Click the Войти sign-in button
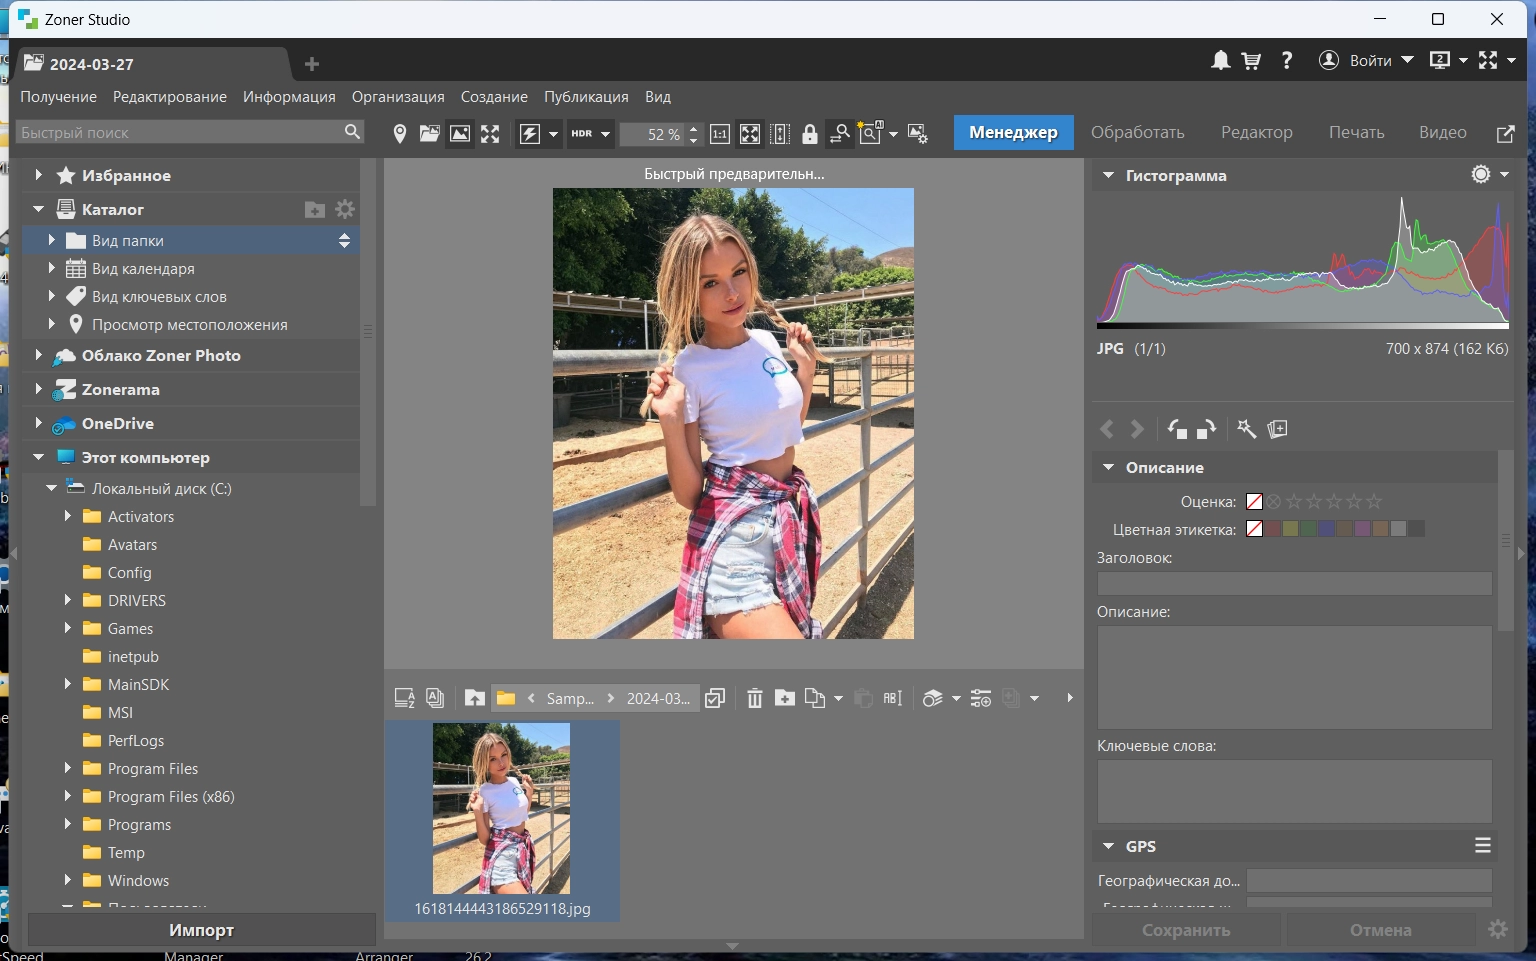This screenshot has width=1536, height=961. pos(1369,61)
